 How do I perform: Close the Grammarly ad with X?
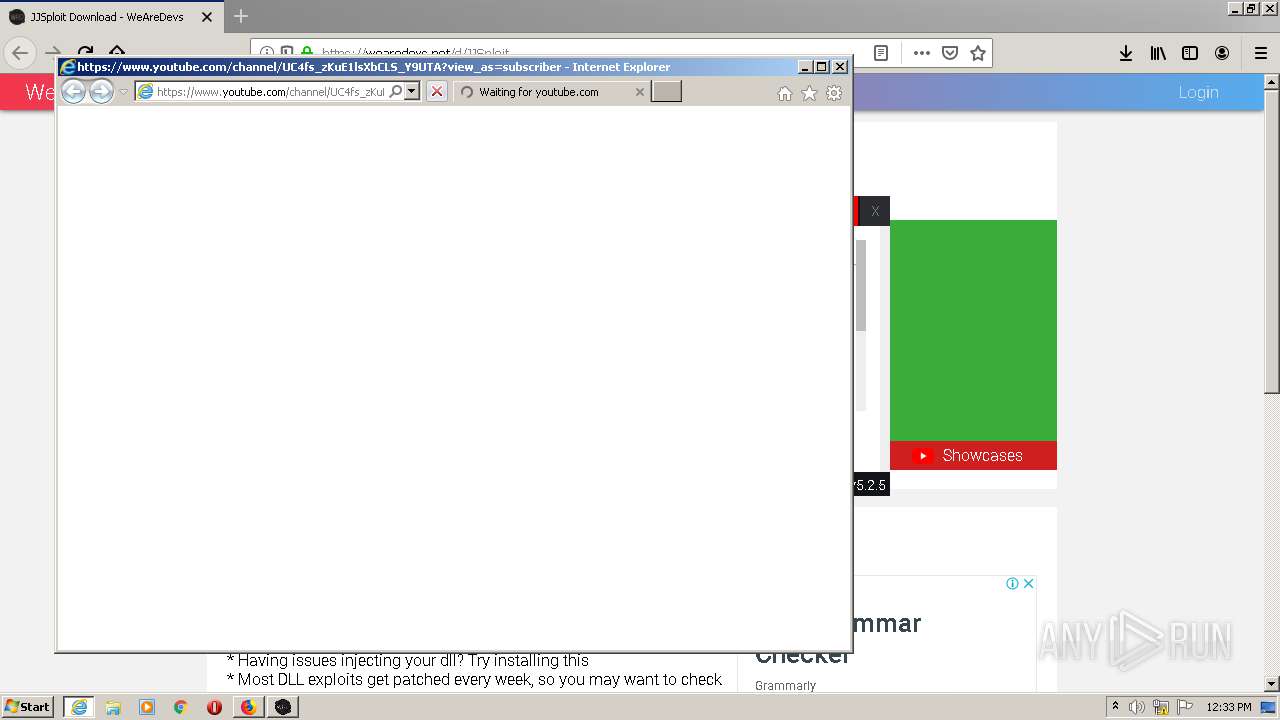[1028, 583]
